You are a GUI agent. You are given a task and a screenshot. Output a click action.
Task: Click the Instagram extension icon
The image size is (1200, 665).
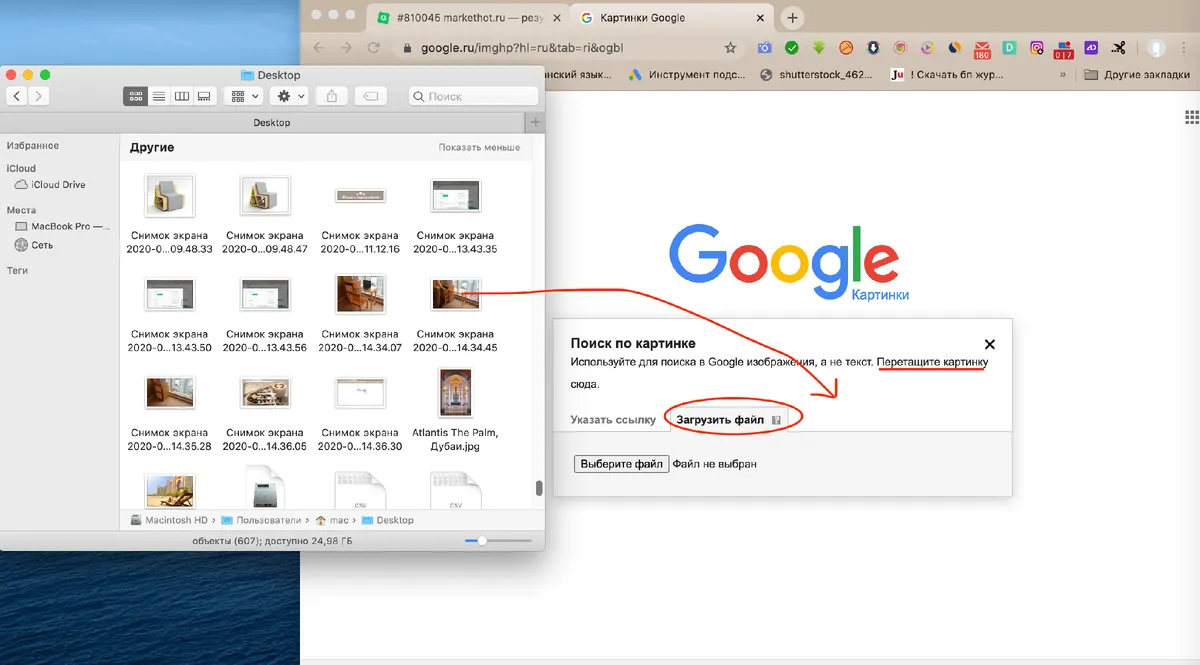1037,47
